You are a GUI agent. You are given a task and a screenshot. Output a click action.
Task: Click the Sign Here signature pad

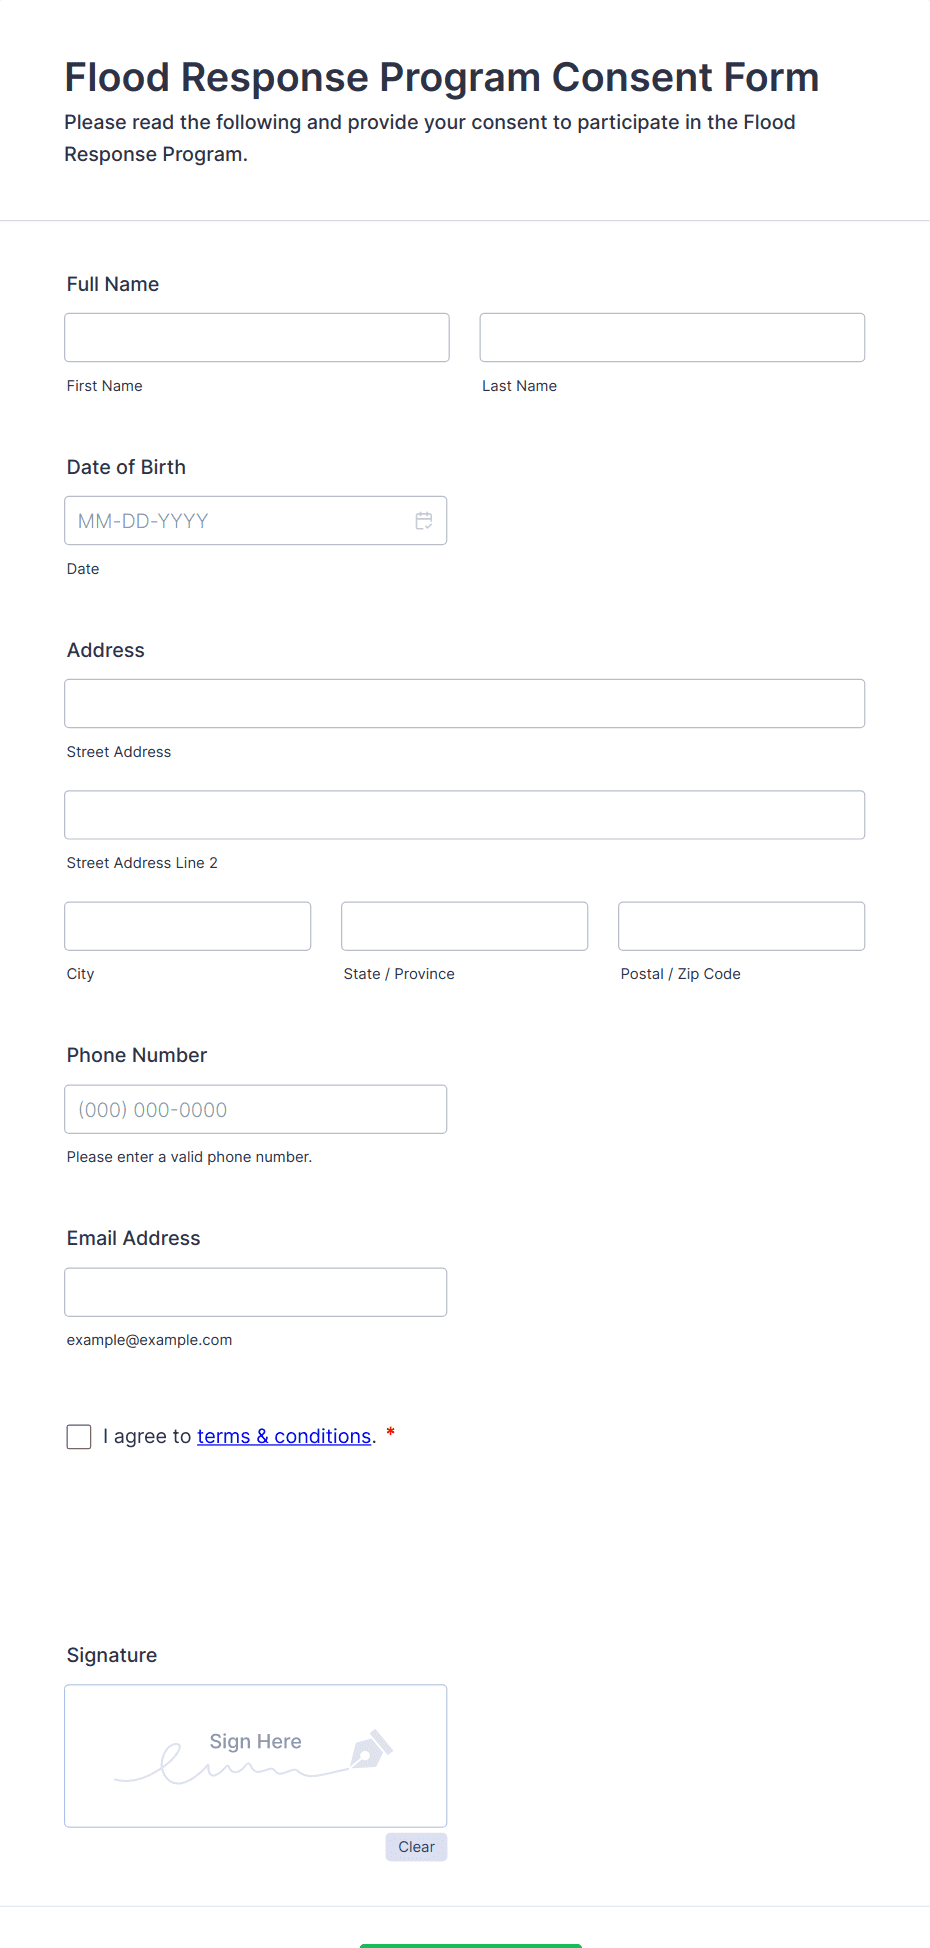[x=256, y=1756]
